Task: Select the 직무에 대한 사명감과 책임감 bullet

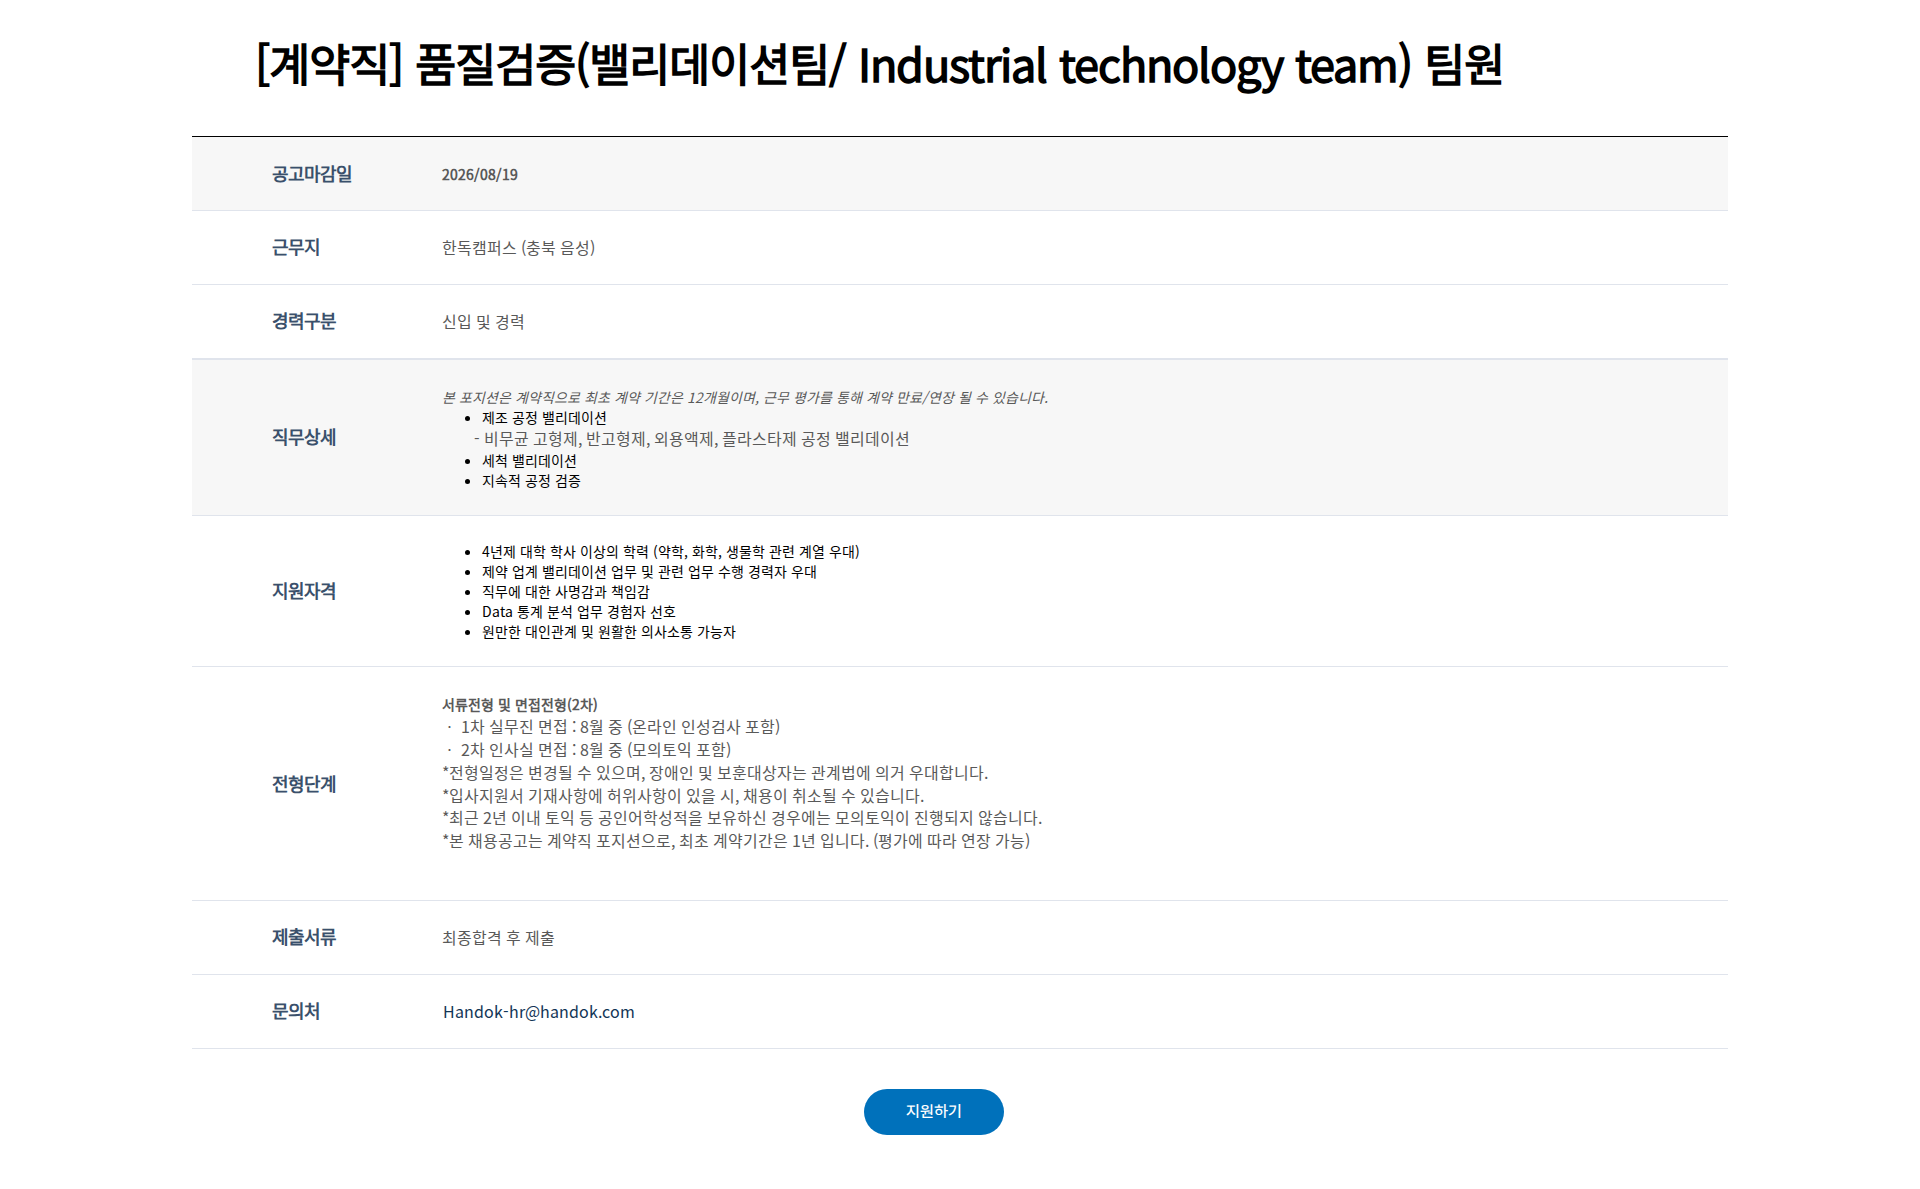Action: (x=565, y=592)
